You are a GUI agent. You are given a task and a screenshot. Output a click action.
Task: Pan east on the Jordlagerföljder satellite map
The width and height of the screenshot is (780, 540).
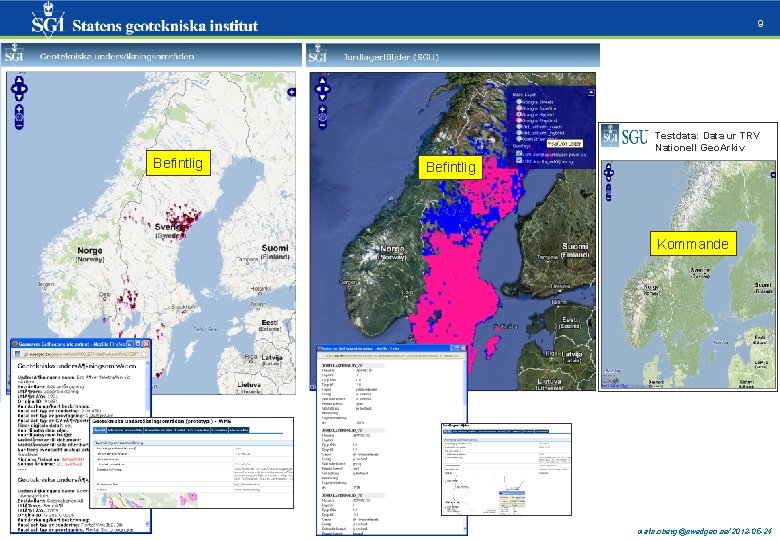[328, 90]
